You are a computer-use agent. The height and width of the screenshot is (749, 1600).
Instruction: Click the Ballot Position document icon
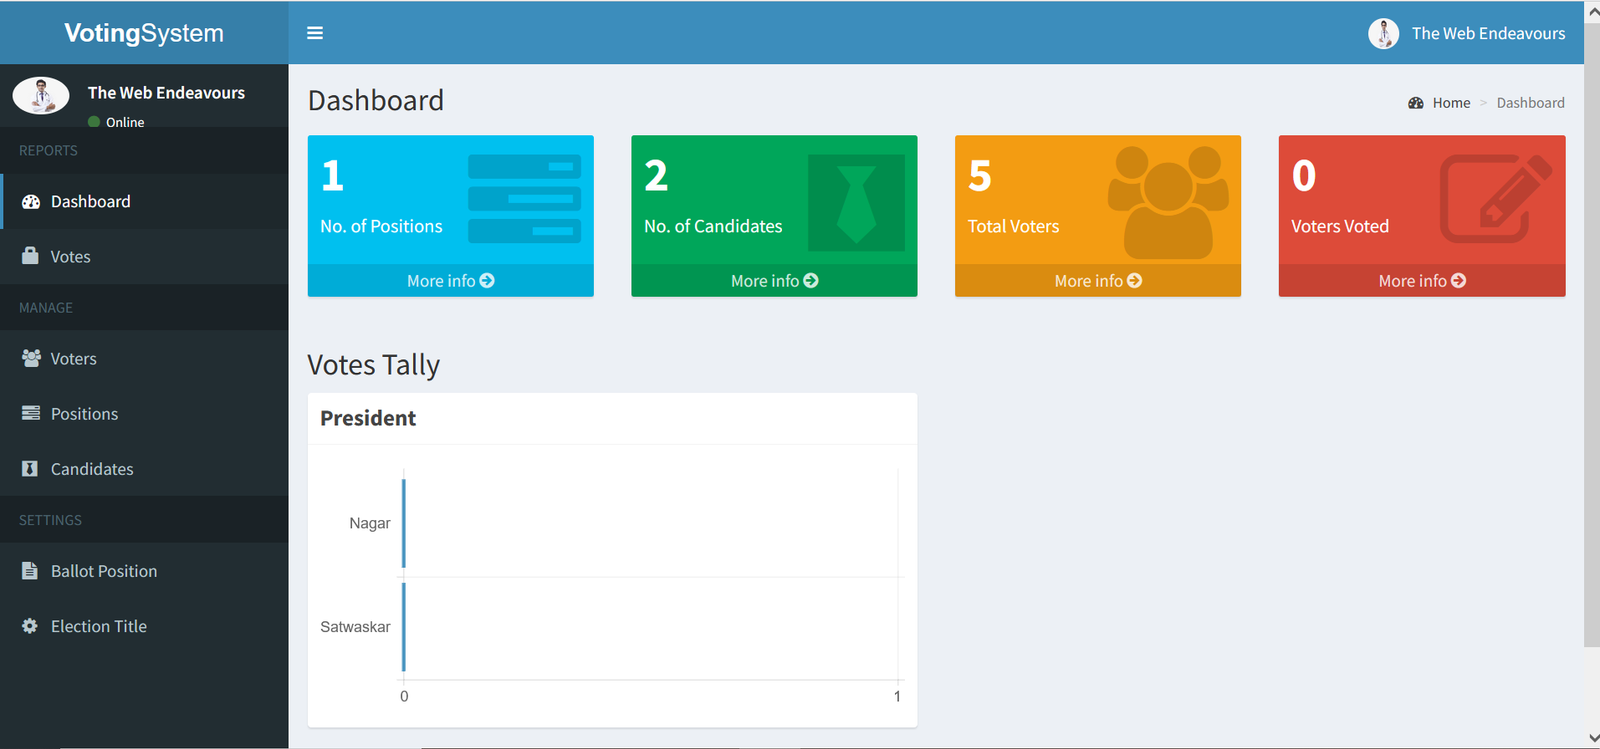[x=30, y=571]
